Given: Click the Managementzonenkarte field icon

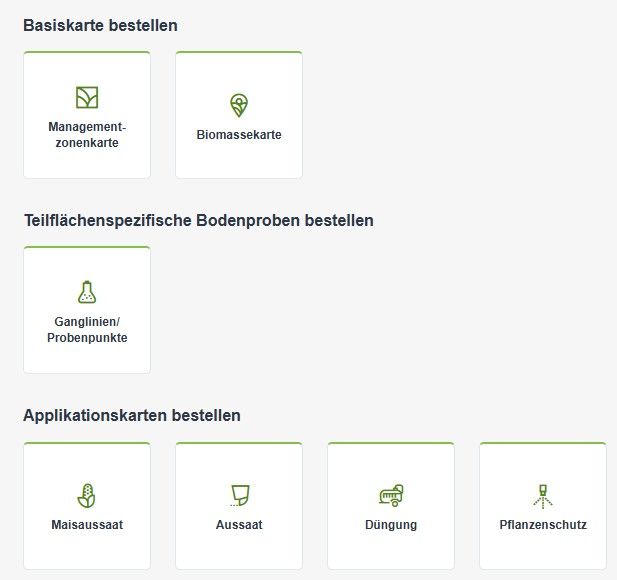Looking at the screenshot, I should (x=87, y=97).
